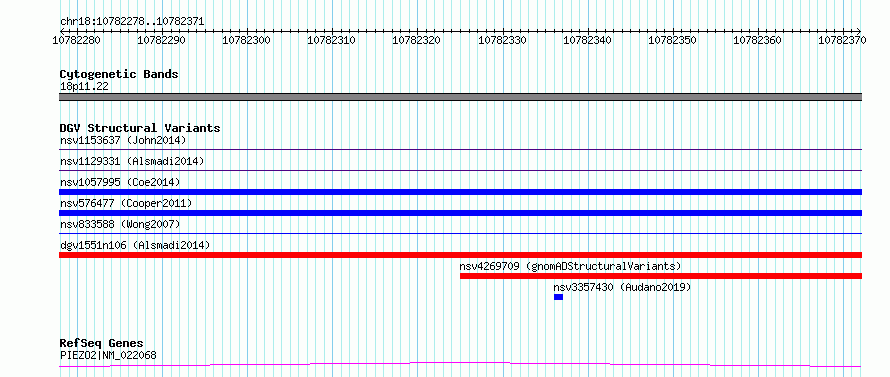Click the thick blue nsv1057995 Coe2014 bar
The width and height of the screenshot is (890, 377).
460,192
